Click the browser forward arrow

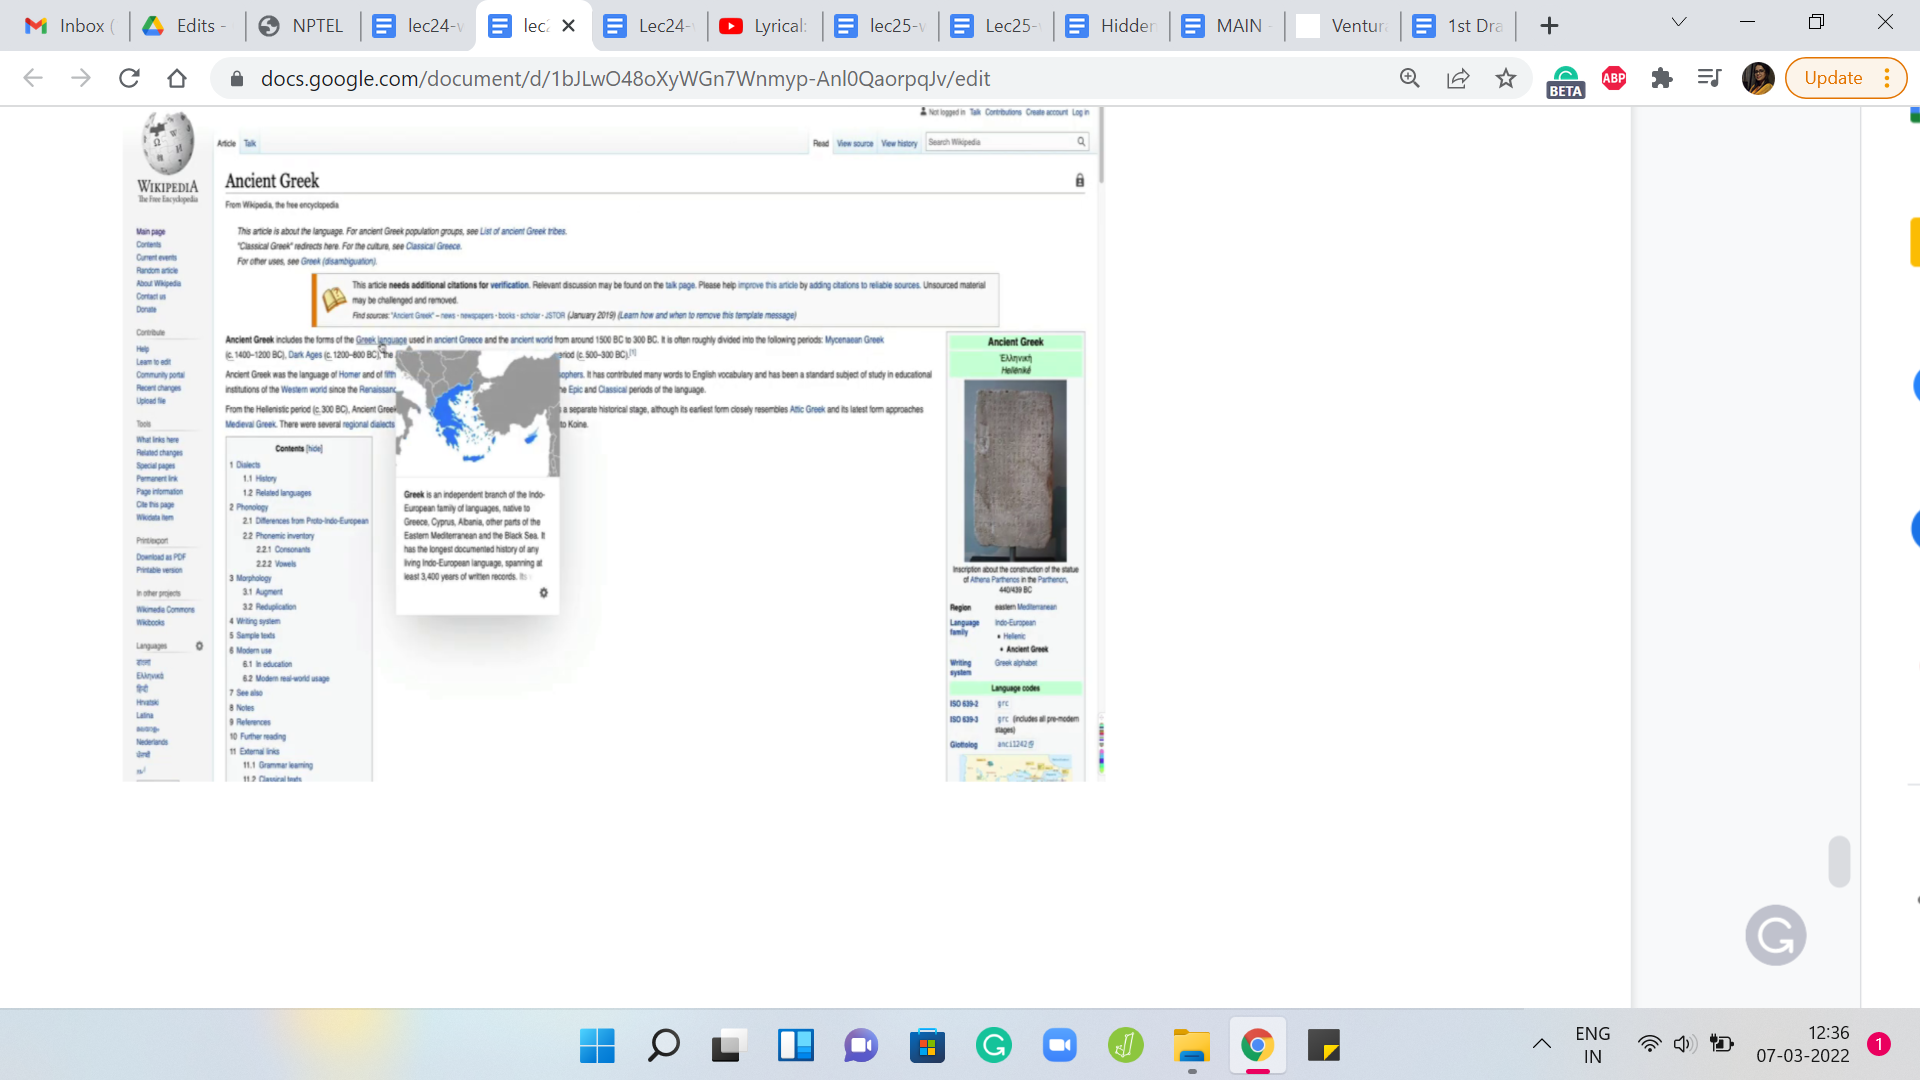tap(81, 78)
